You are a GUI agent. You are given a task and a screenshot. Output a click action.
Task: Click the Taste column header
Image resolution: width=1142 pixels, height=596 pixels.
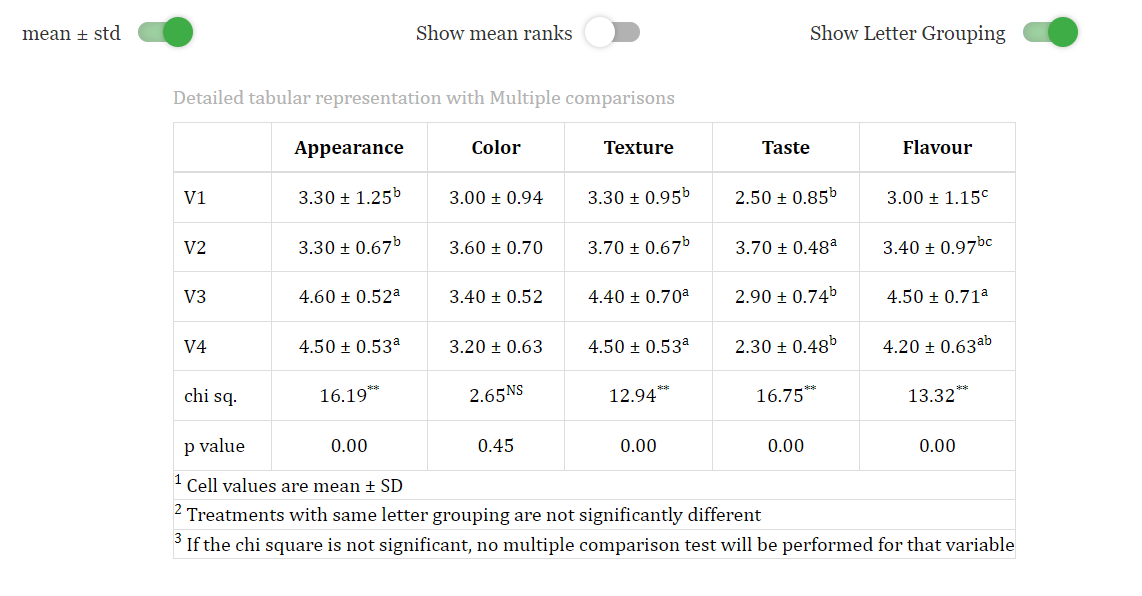click(785, 148)
